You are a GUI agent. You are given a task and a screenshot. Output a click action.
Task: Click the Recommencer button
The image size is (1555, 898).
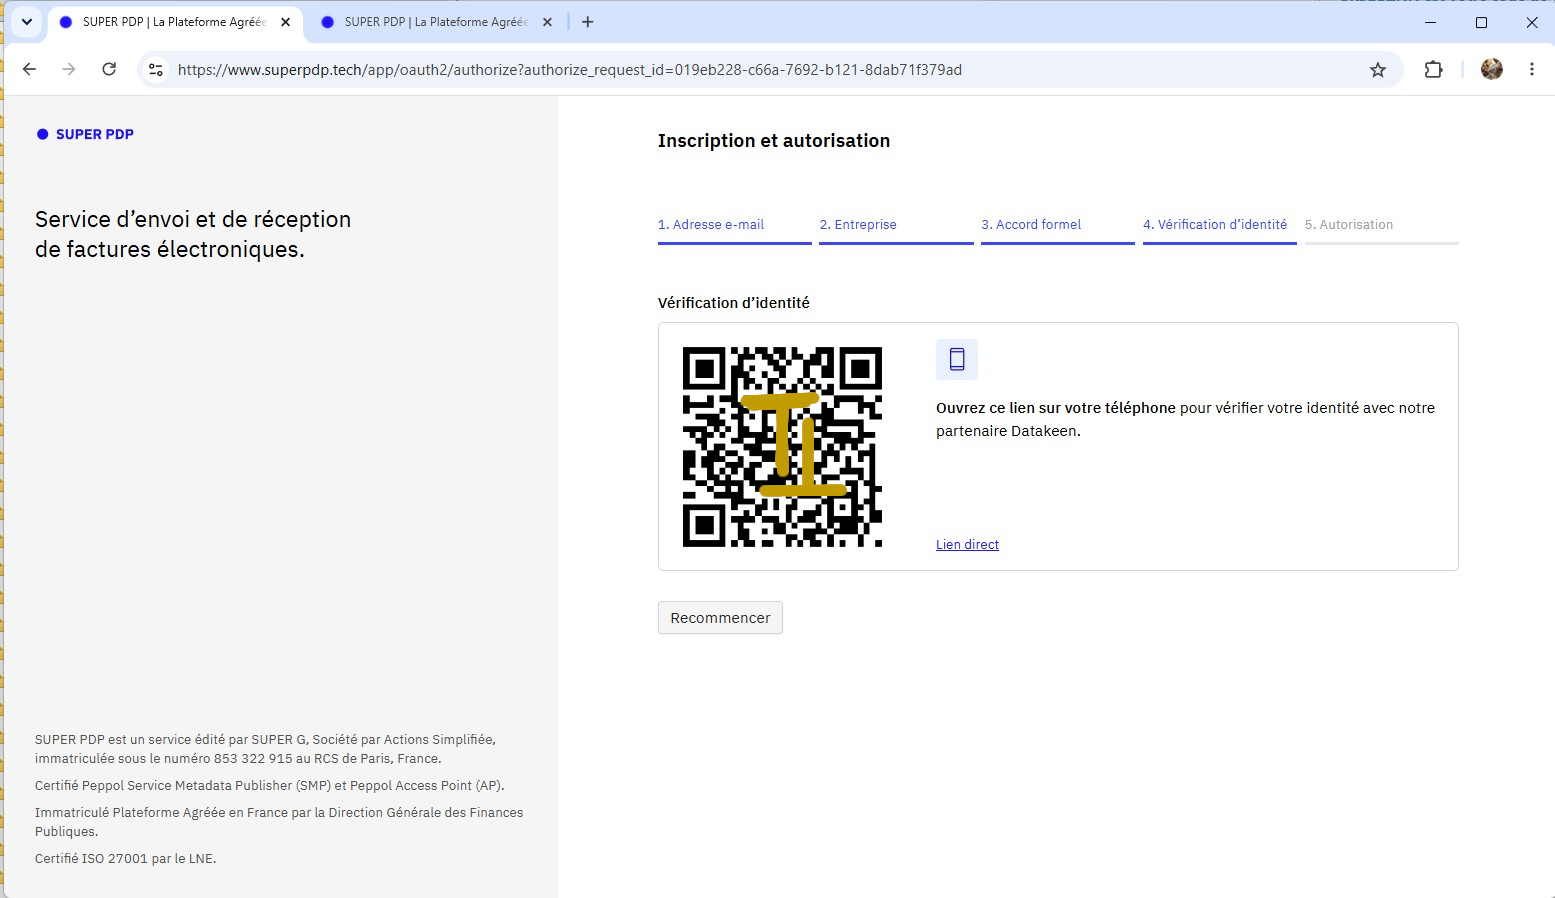(720, 618)
